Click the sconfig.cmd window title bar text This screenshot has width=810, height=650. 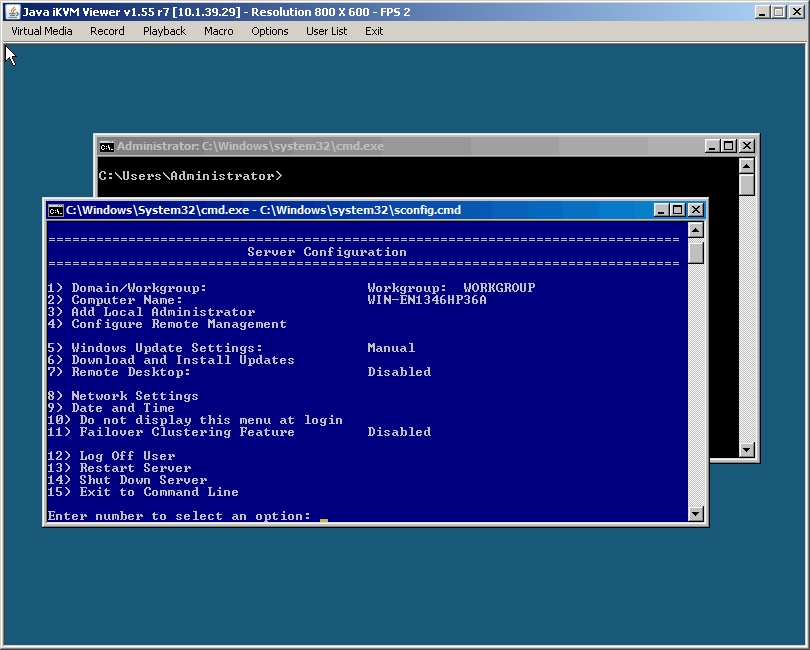(263, 210)
